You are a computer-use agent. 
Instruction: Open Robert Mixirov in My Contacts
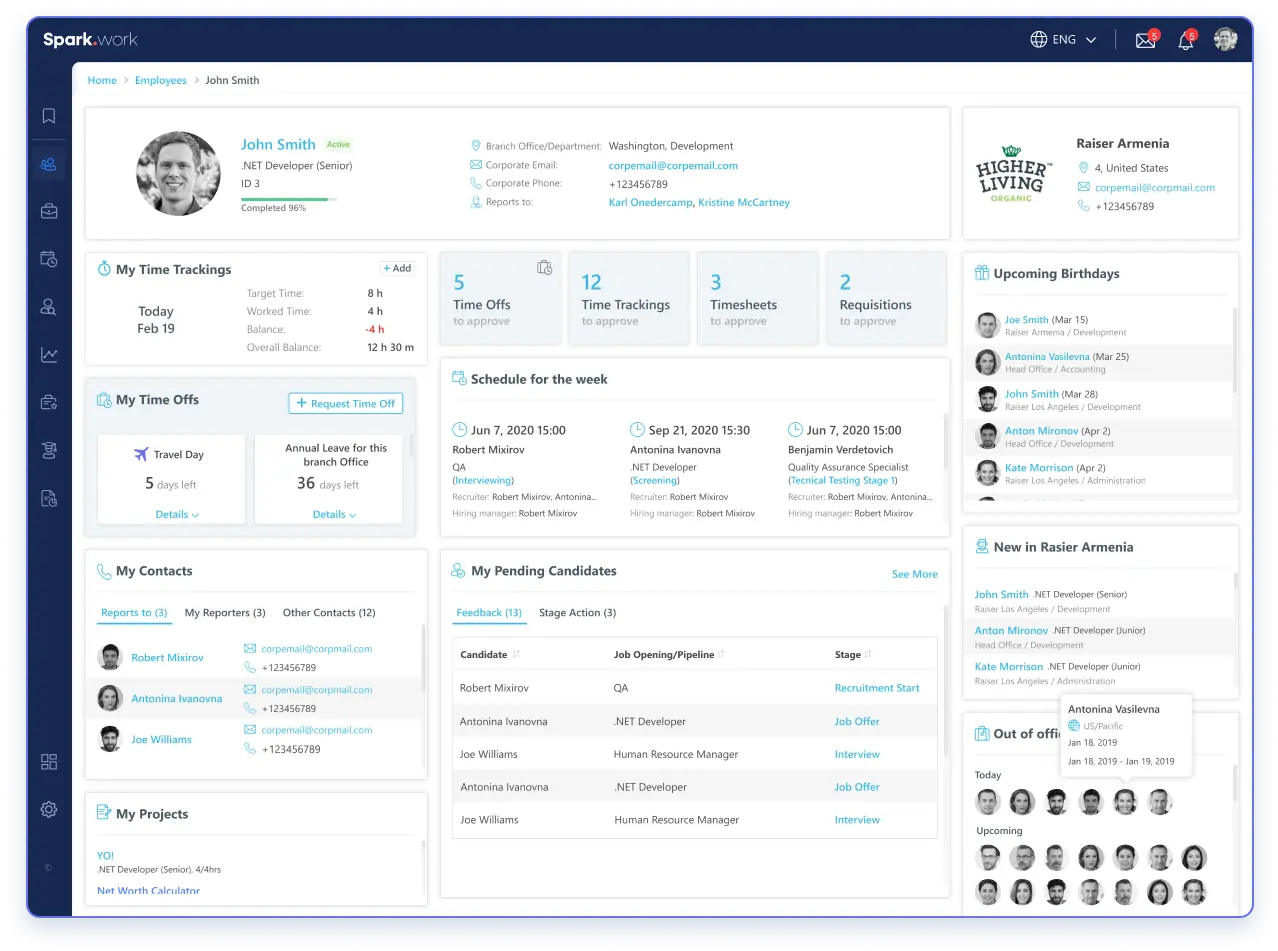pos(167,658)
